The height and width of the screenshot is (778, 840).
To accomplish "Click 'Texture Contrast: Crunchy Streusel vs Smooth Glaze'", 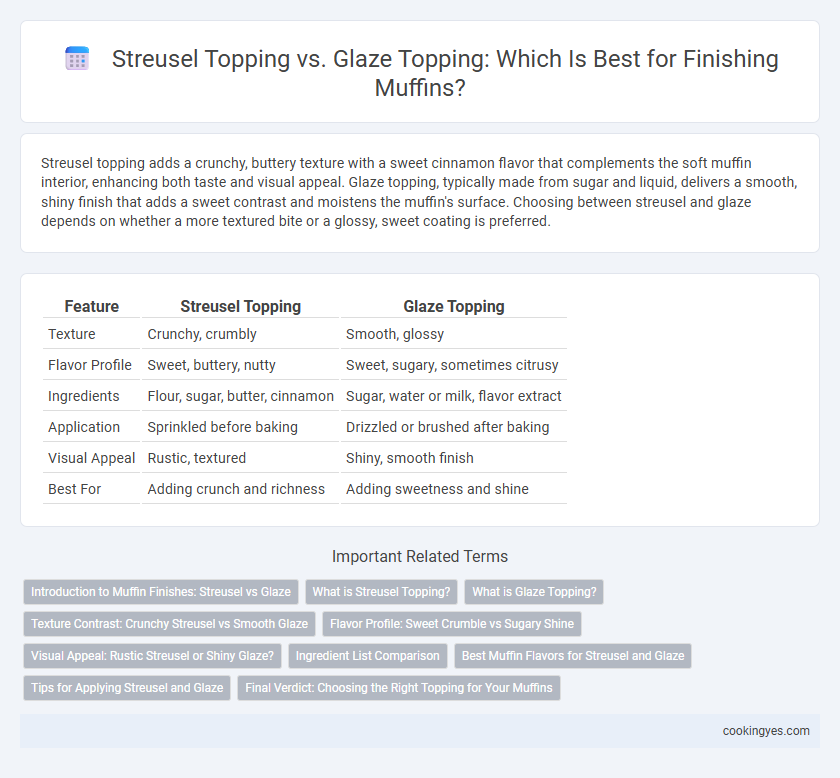I will tap(169, 624).
